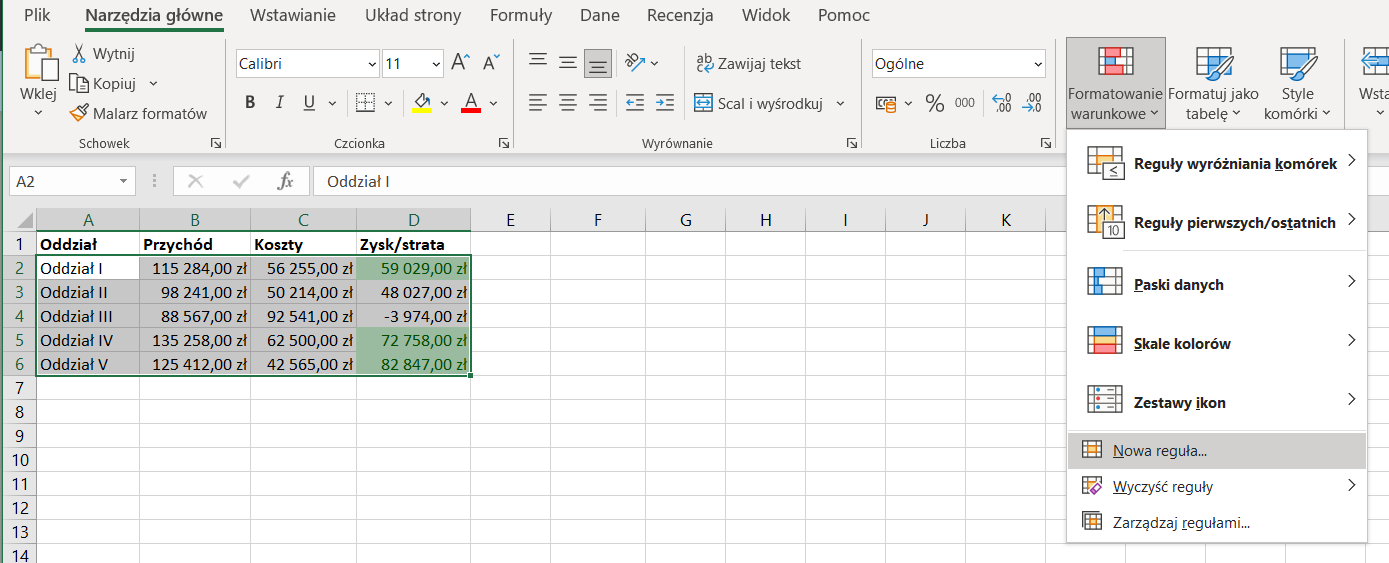The width and height of the screenshot is (1389, 563).
Task: Decrease decimal places icon
Action: pyautogui.click(x=1031, y=103)
